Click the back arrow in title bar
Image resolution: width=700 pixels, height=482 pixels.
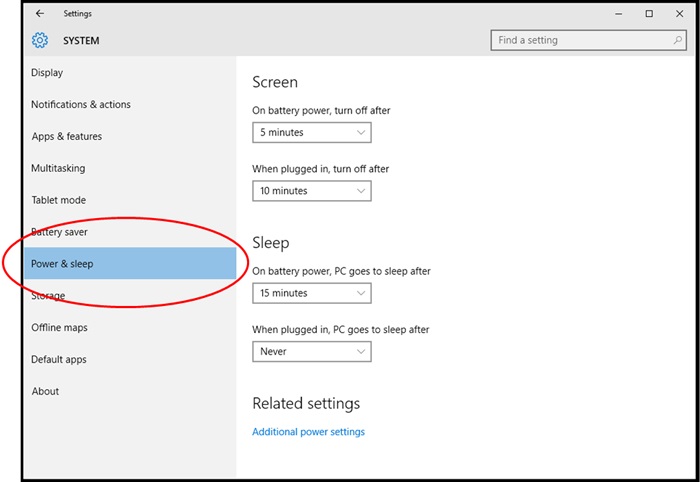[39, 14]
